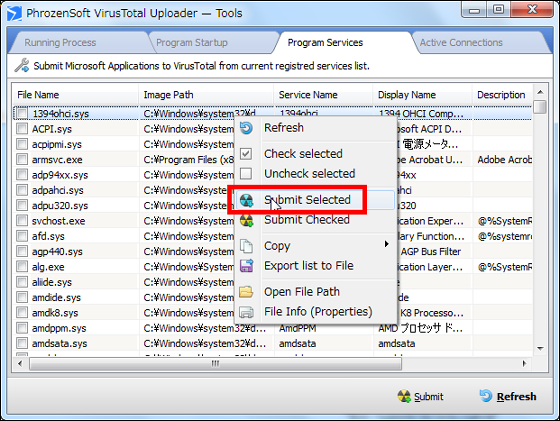This screenshot has width=560, height=421.
Task: Click the AmdPPM service name cell
Action: [298, 329]
